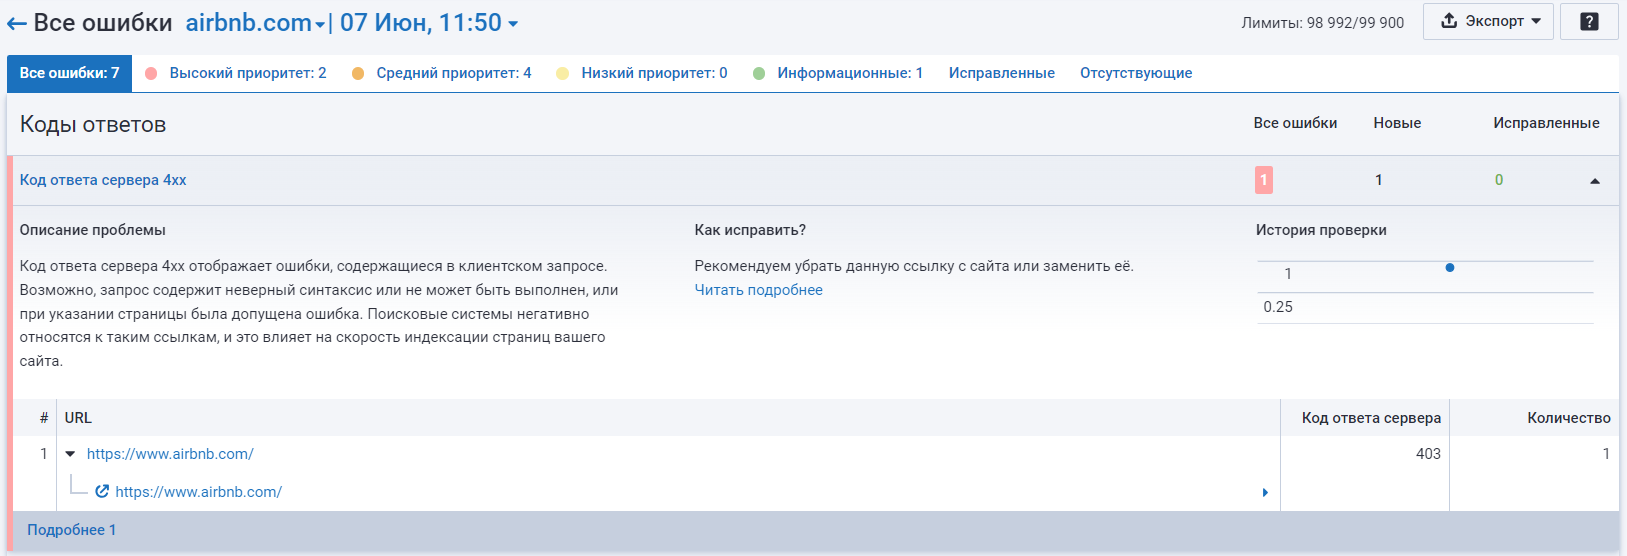This screenshot has height=556, width=1627.
Task: Switch to Средний приоритет: 4 tab
Action: coord(442,73)
